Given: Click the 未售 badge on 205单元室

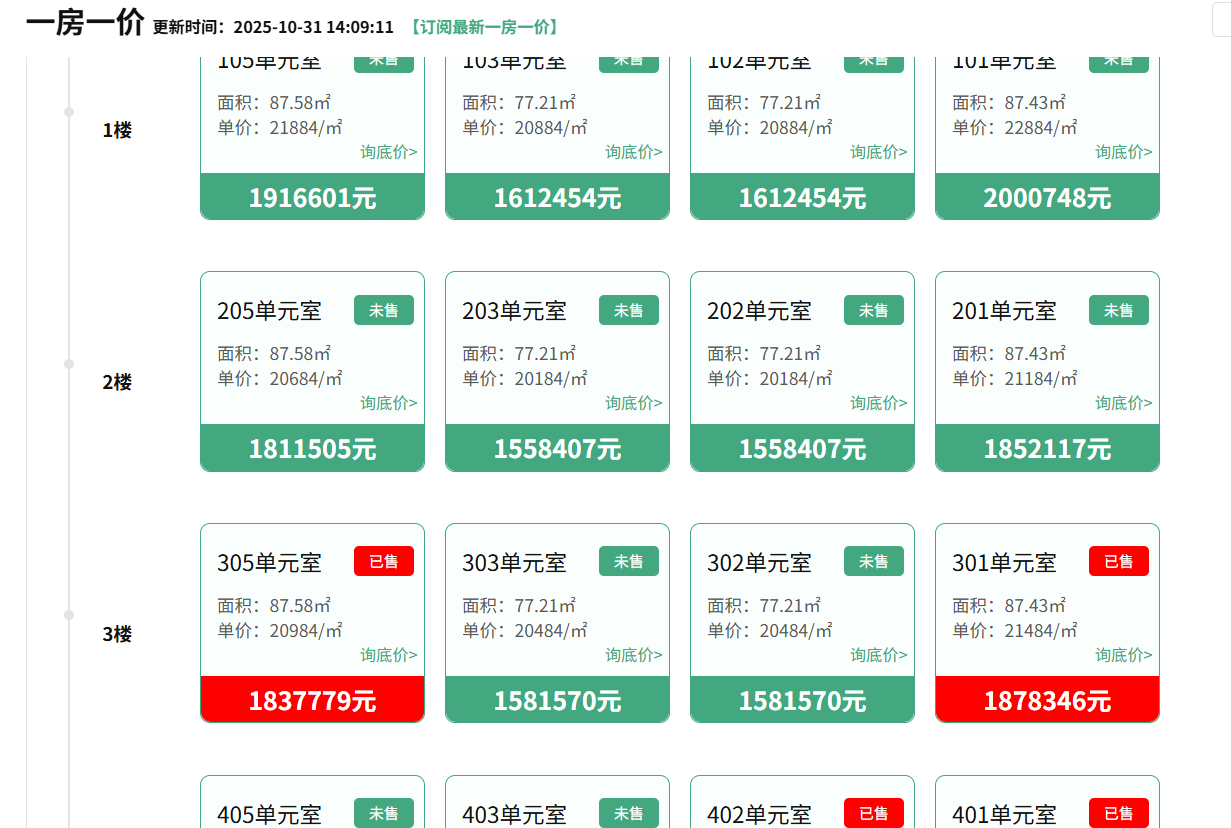Looking at the screenshot, I should tap(383, 310).
